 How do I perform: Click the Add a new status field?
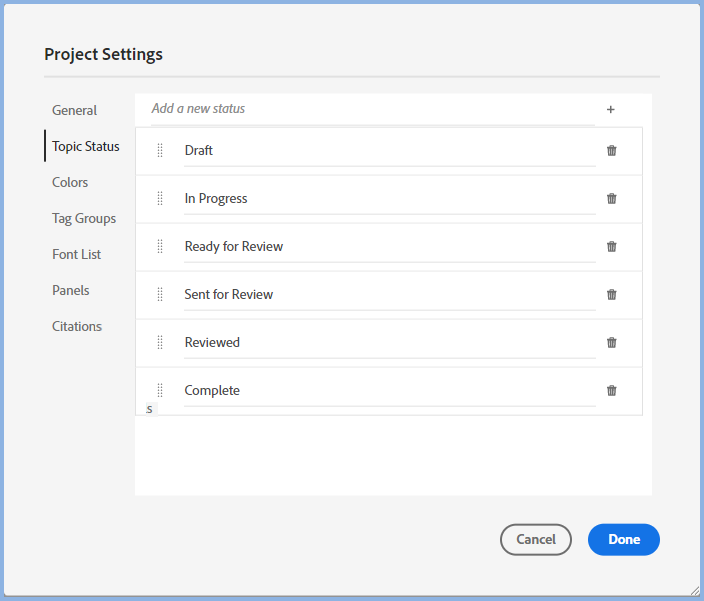(370, 109)
